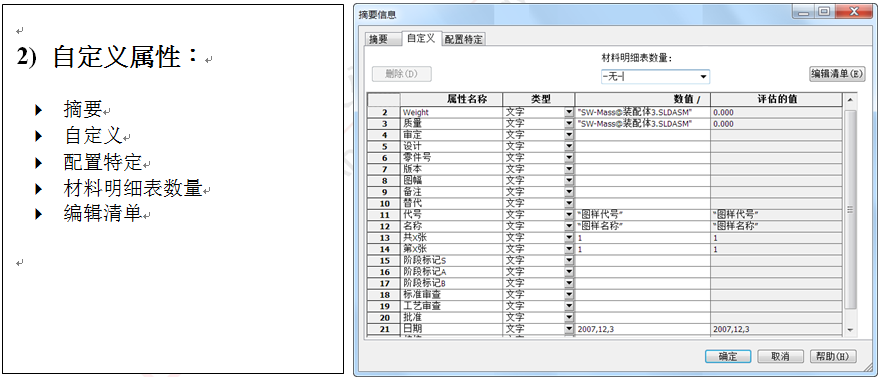The height and width of the screenshot is (377, 878).
Task: Cancel the dialog with 取消
Action: tap(779, 356)
